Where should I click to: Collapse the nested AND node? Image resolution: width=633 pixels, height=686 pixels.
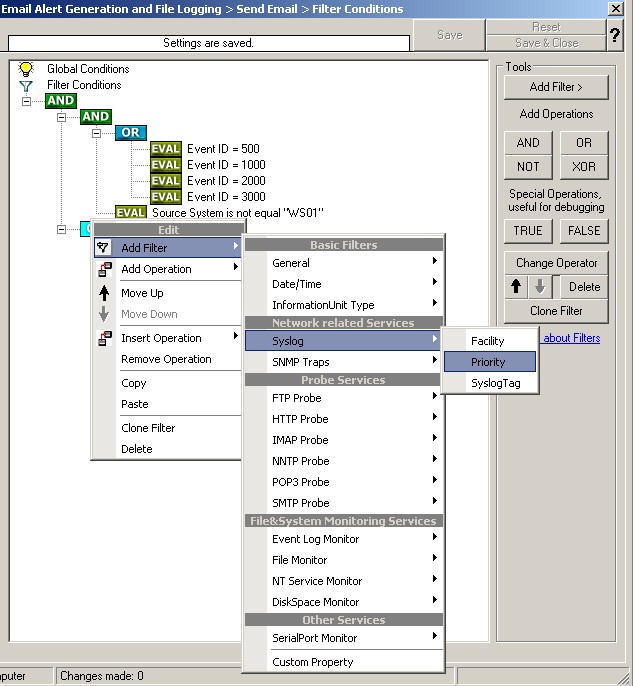pyautogui.click(x=62, y=117)
